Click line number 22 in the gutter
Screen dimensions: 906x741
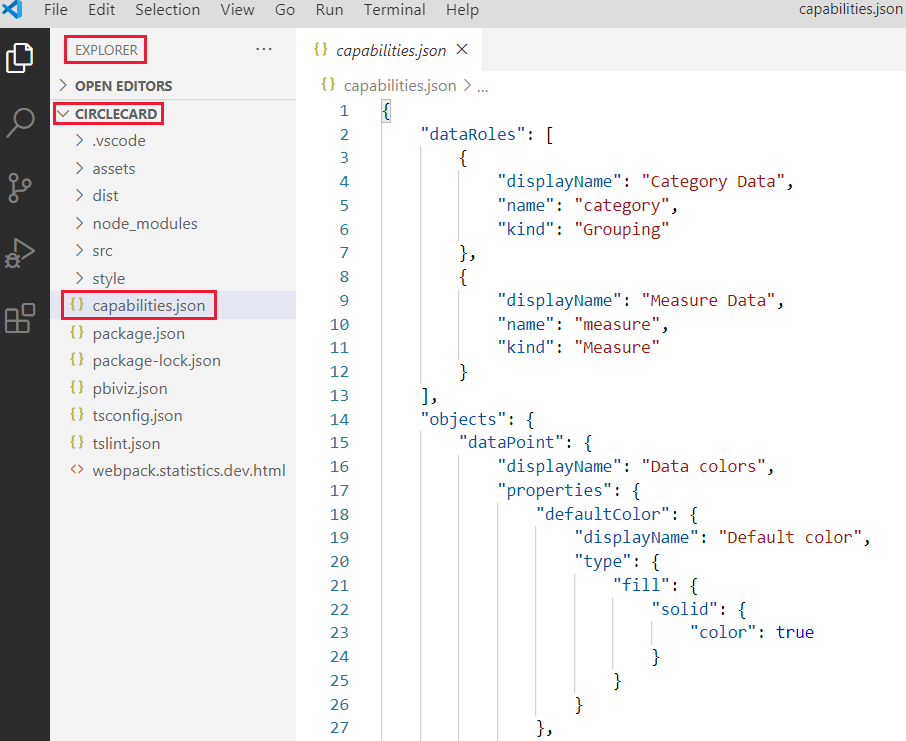pyautogui.click(x=339, y=608)
